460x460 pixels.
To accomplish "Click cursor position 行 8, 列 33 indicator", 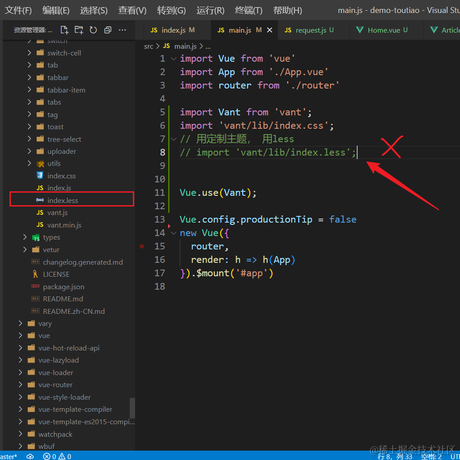I will tap(395, 456).
